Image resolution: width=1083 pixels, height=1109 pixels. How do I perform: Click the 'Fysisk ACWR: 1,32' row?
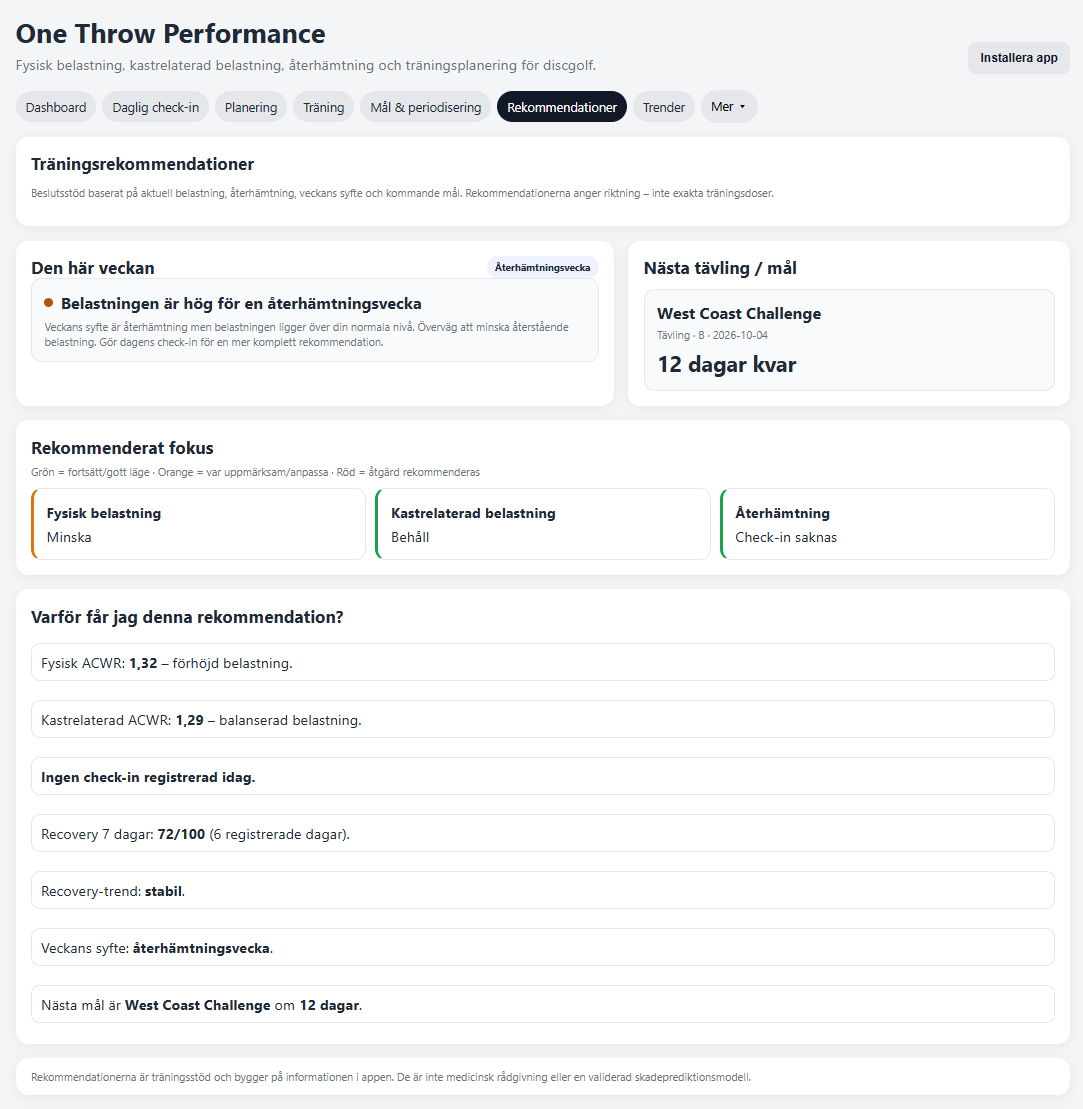coord(543,663)
